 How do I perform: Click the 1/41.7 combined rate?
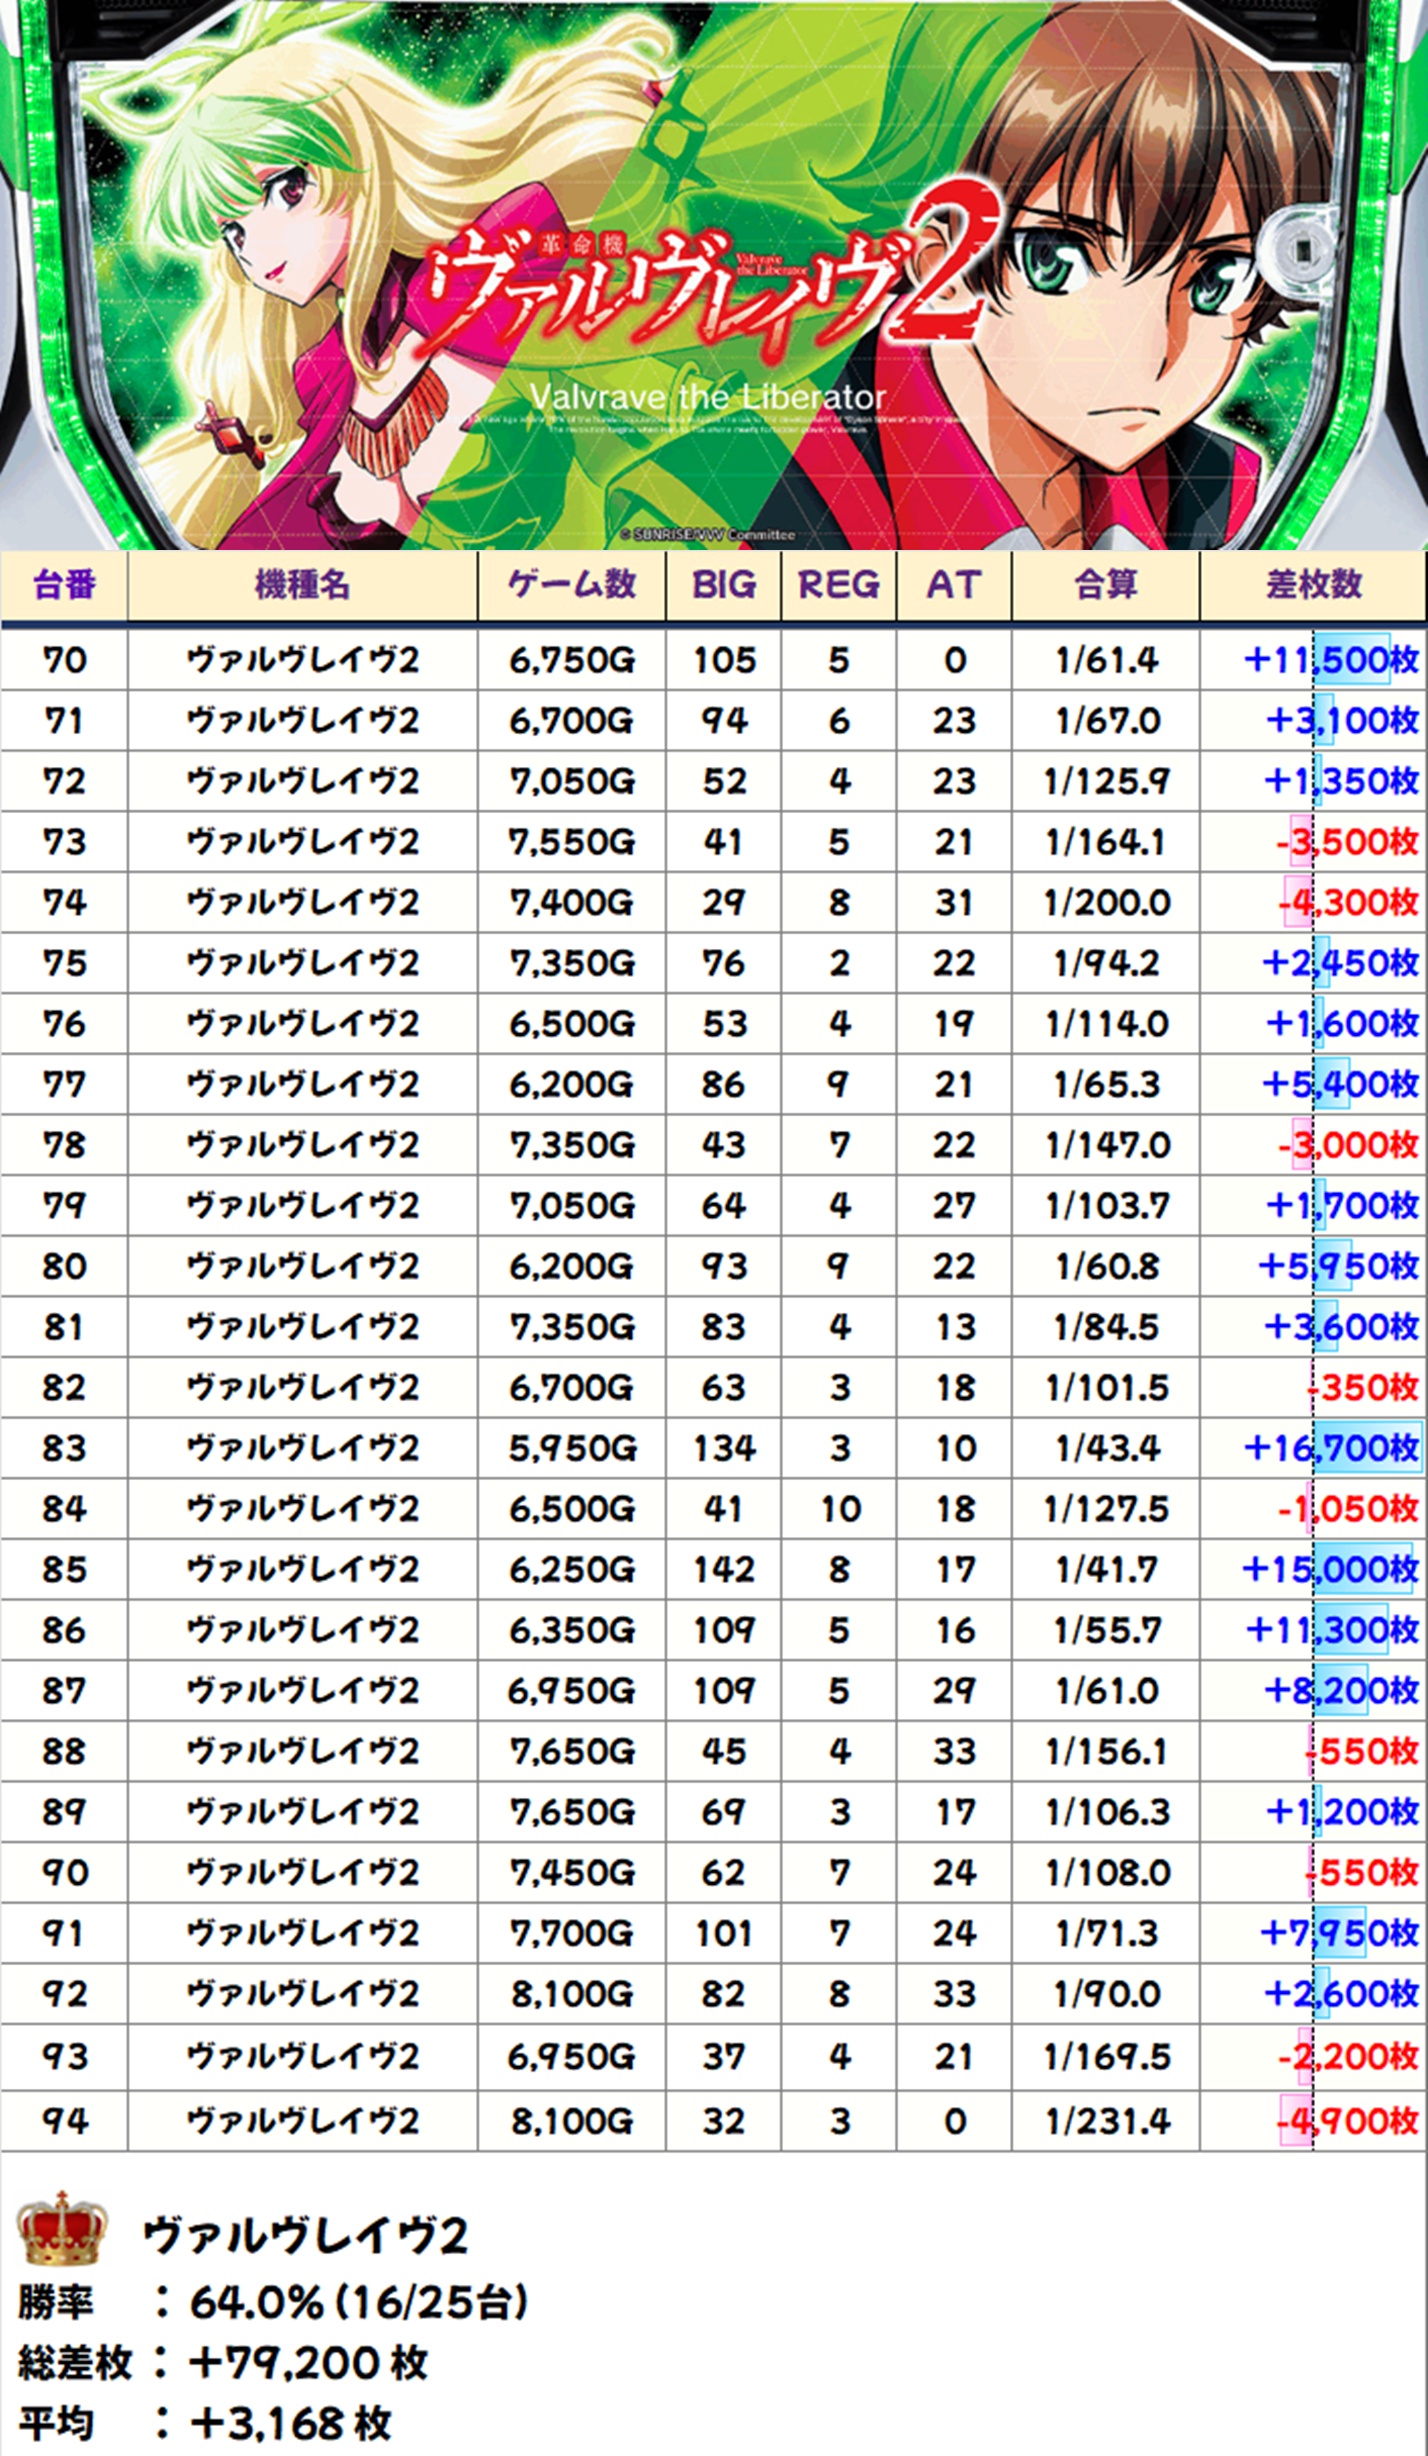click(1106, 1569)
